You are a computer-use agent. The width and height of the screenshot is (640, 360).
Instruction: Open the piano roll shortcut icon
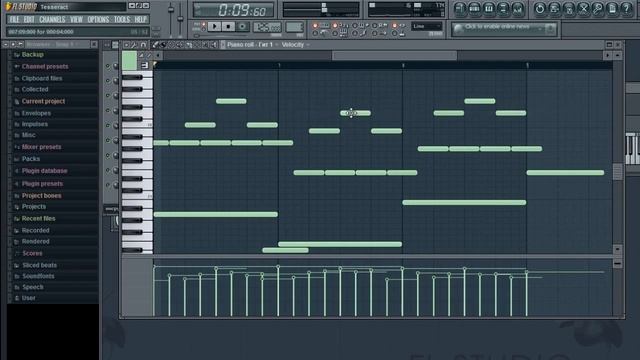(489, 9)
